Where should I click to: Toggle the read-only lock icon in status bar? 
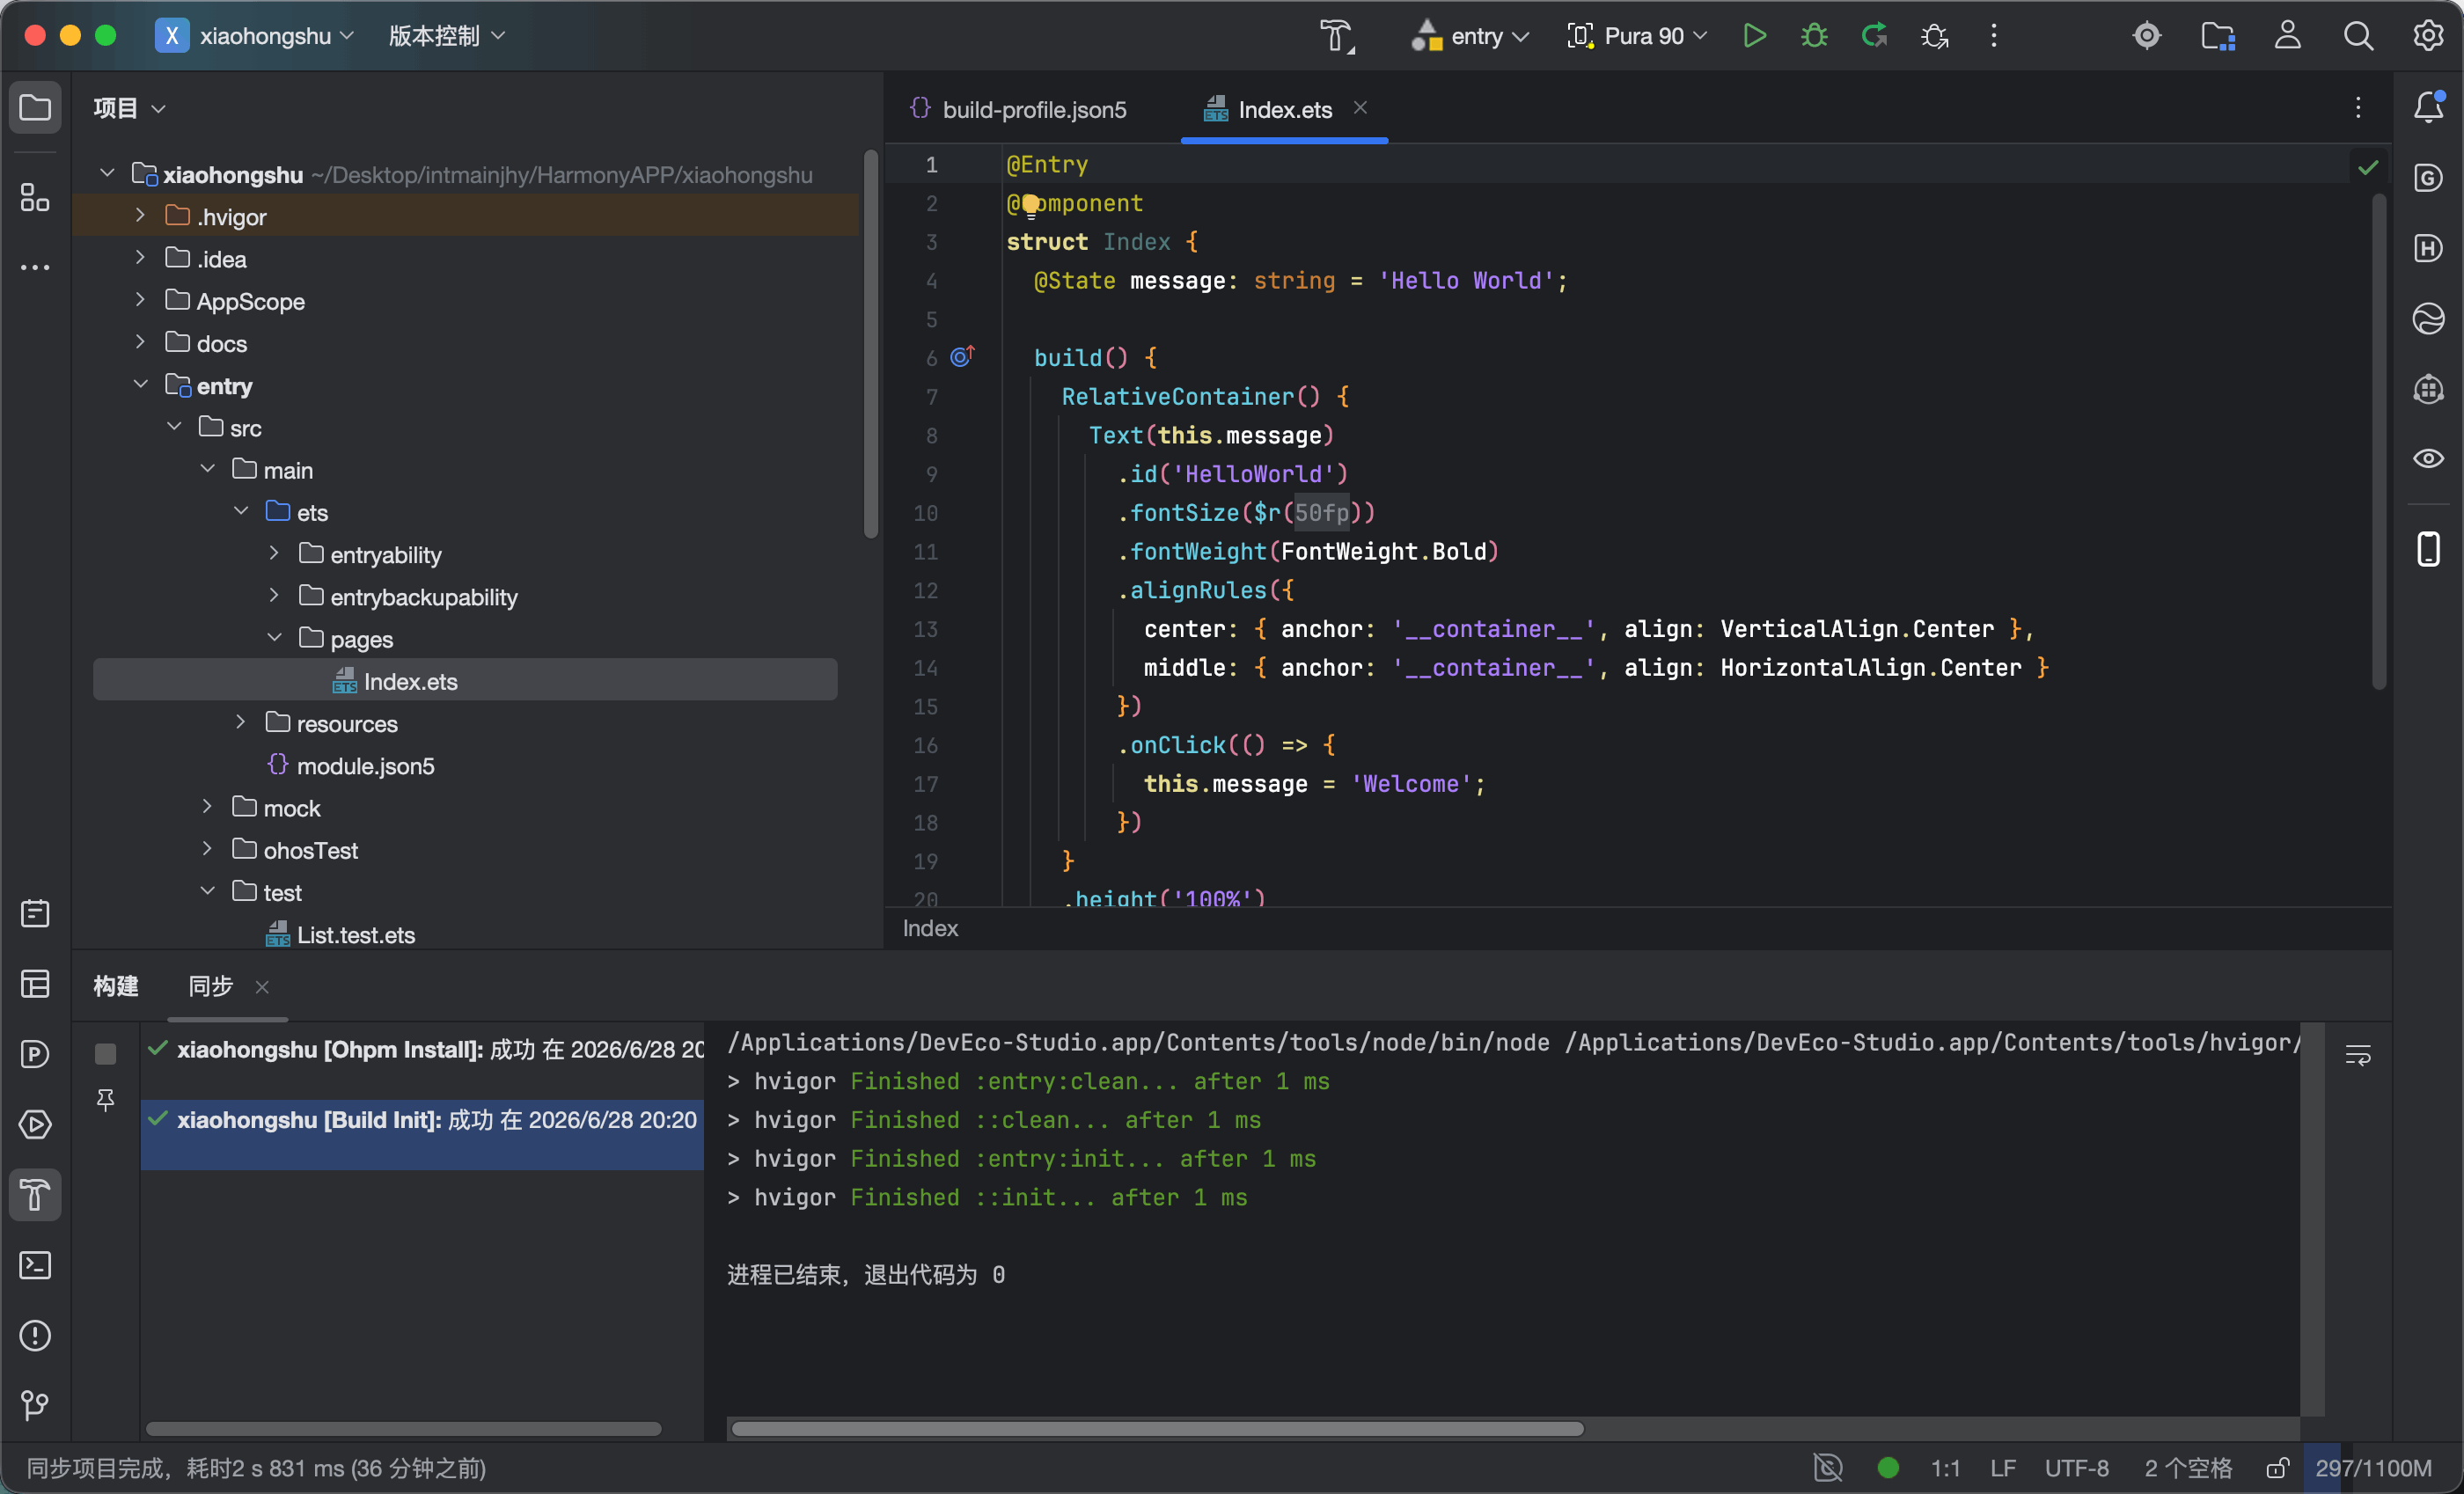pyautogui.click(x=2277, y=1468)
